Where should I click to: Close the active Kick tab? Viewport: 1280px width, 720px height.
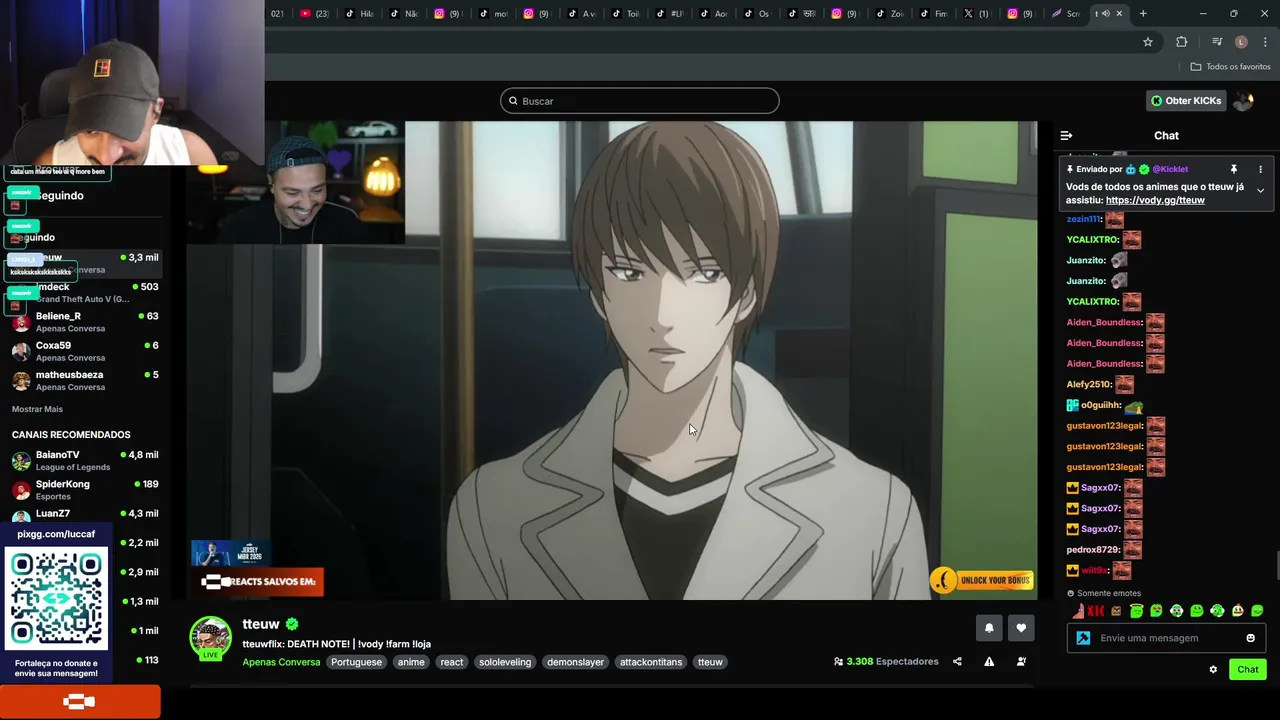tap(1119, 14)
